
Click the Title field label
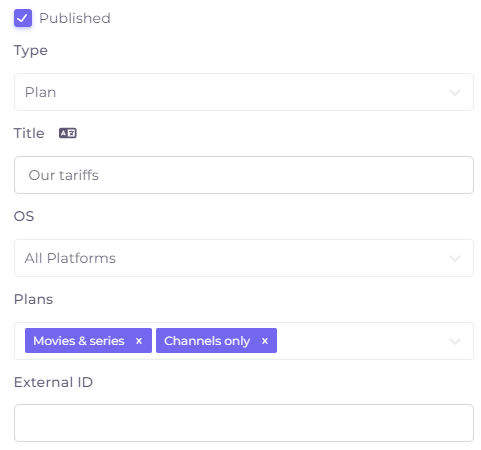point(29,133)
